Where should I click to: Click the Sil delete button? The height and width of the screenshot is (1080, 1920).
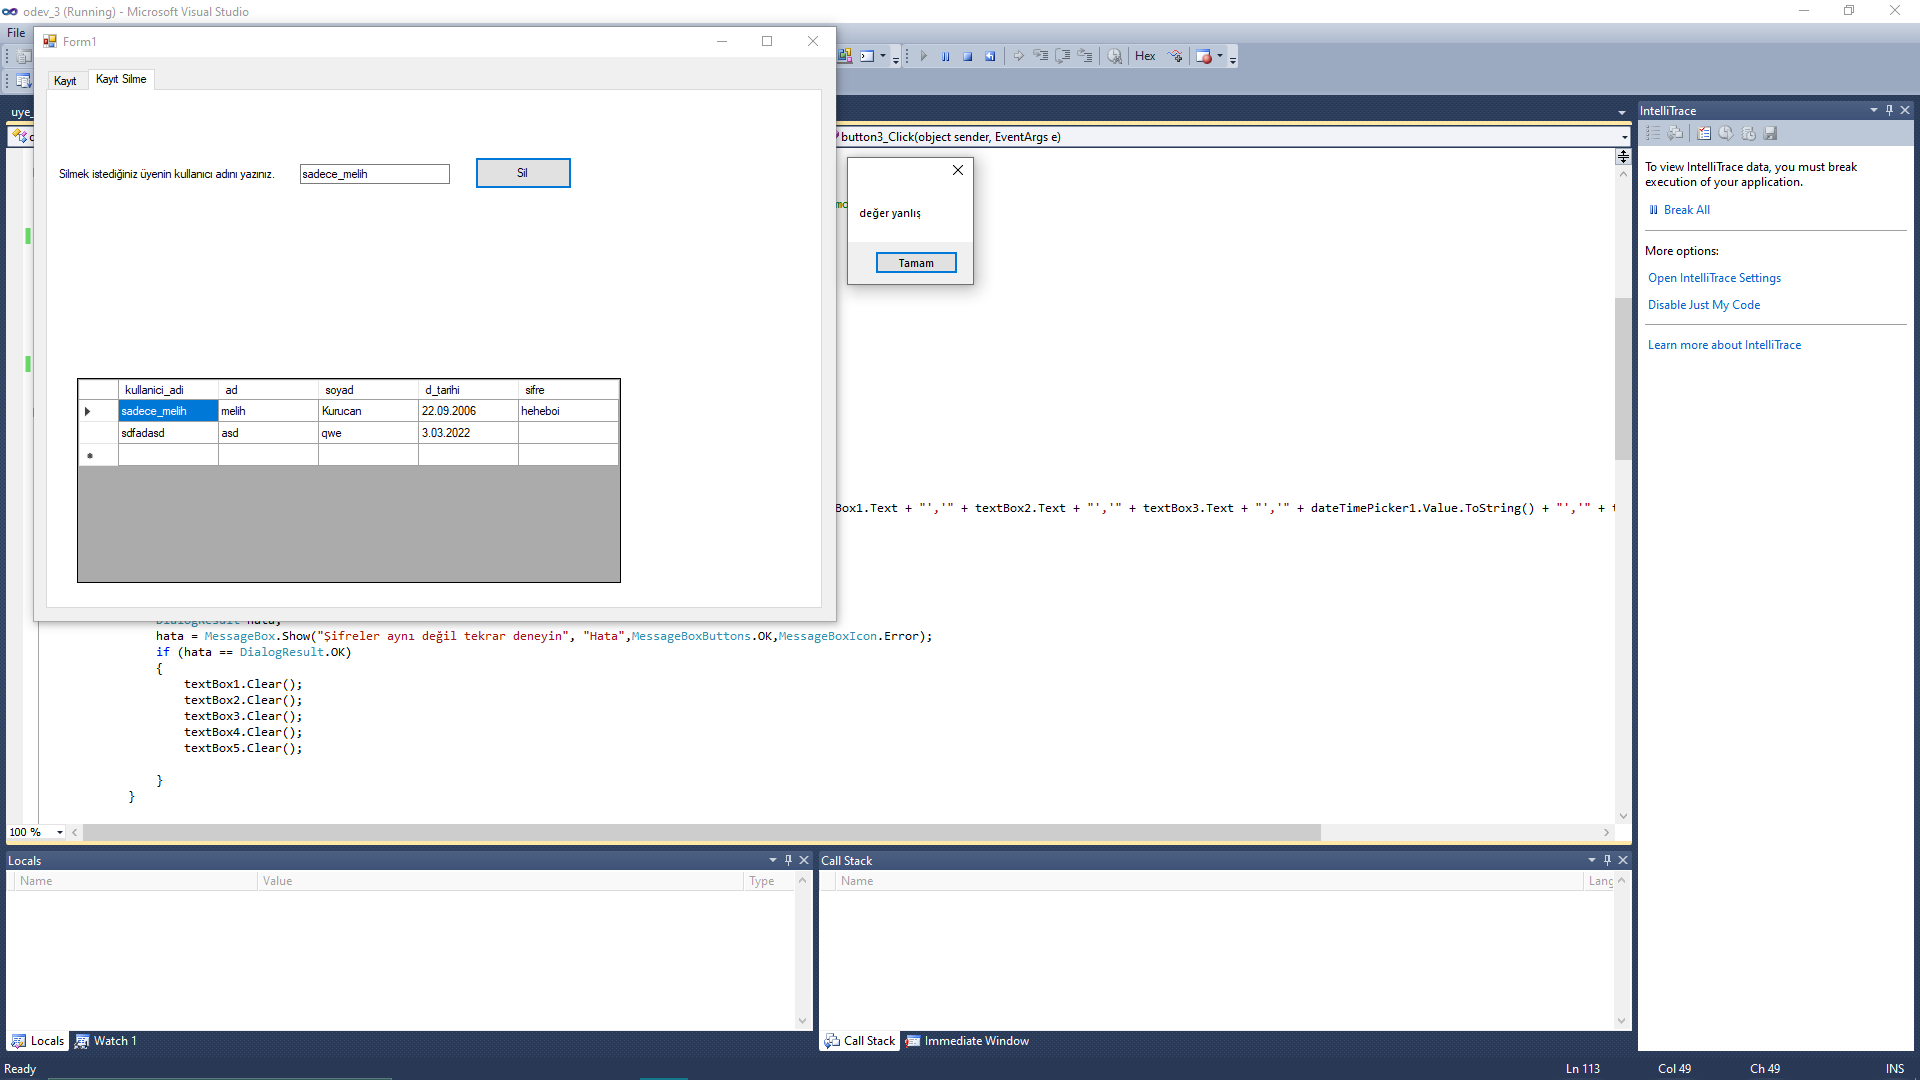522,173
